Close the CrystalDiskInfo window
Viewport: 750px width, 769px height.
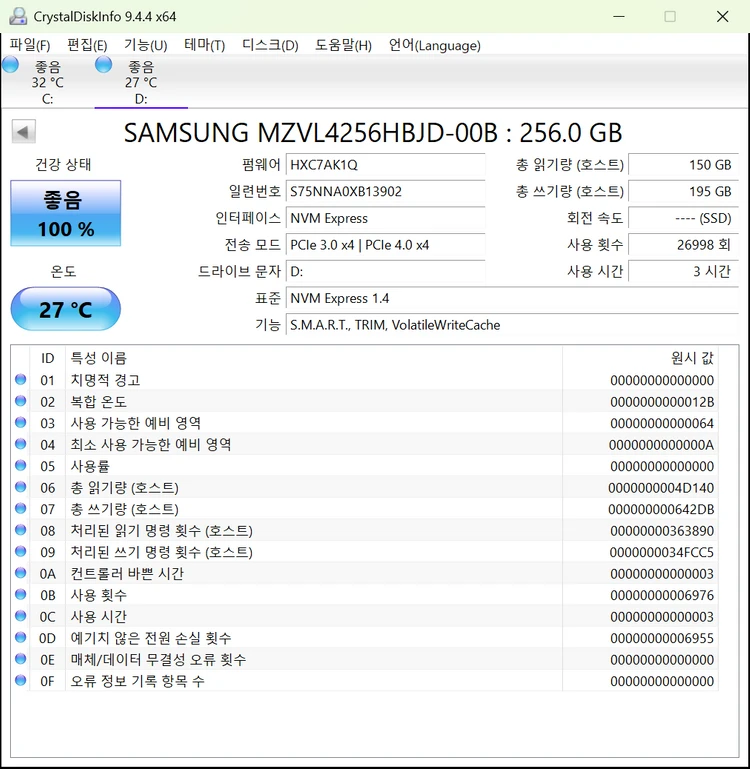click(722, 16)
